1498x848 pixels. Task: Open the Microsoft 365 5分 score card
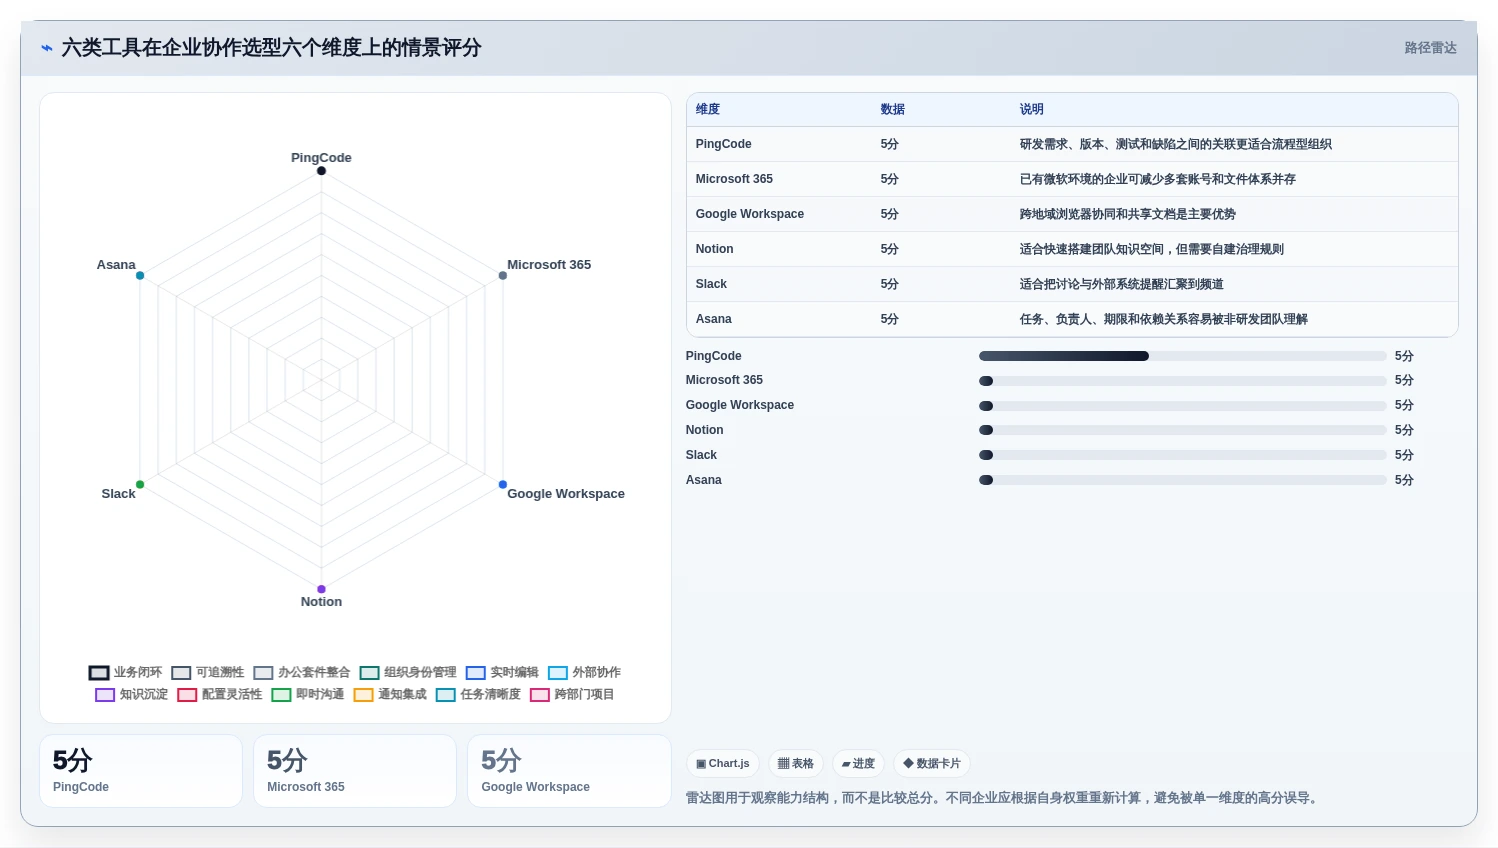355,771
